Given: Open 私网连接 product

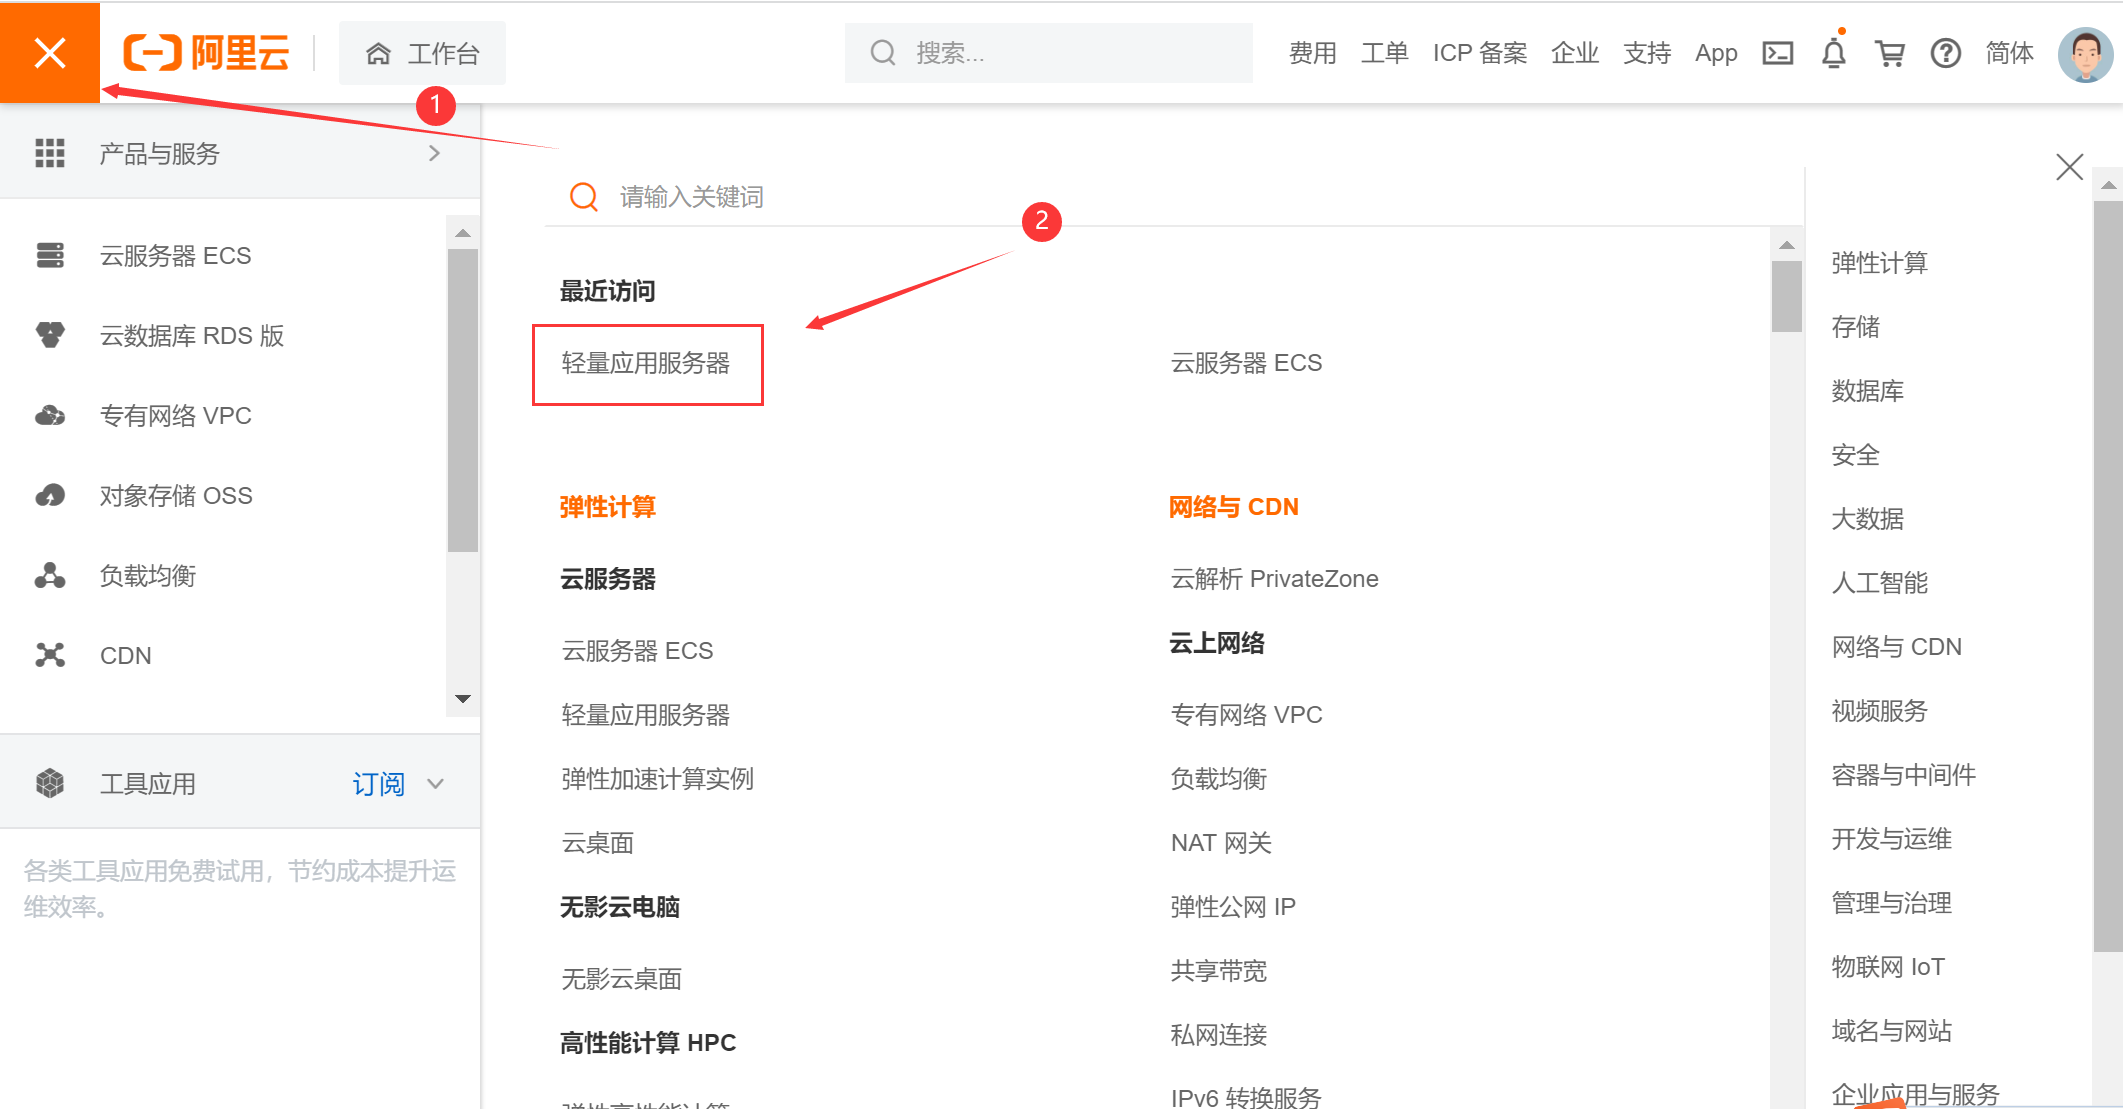Looking at the screenshot, I should [1218, 1035].
